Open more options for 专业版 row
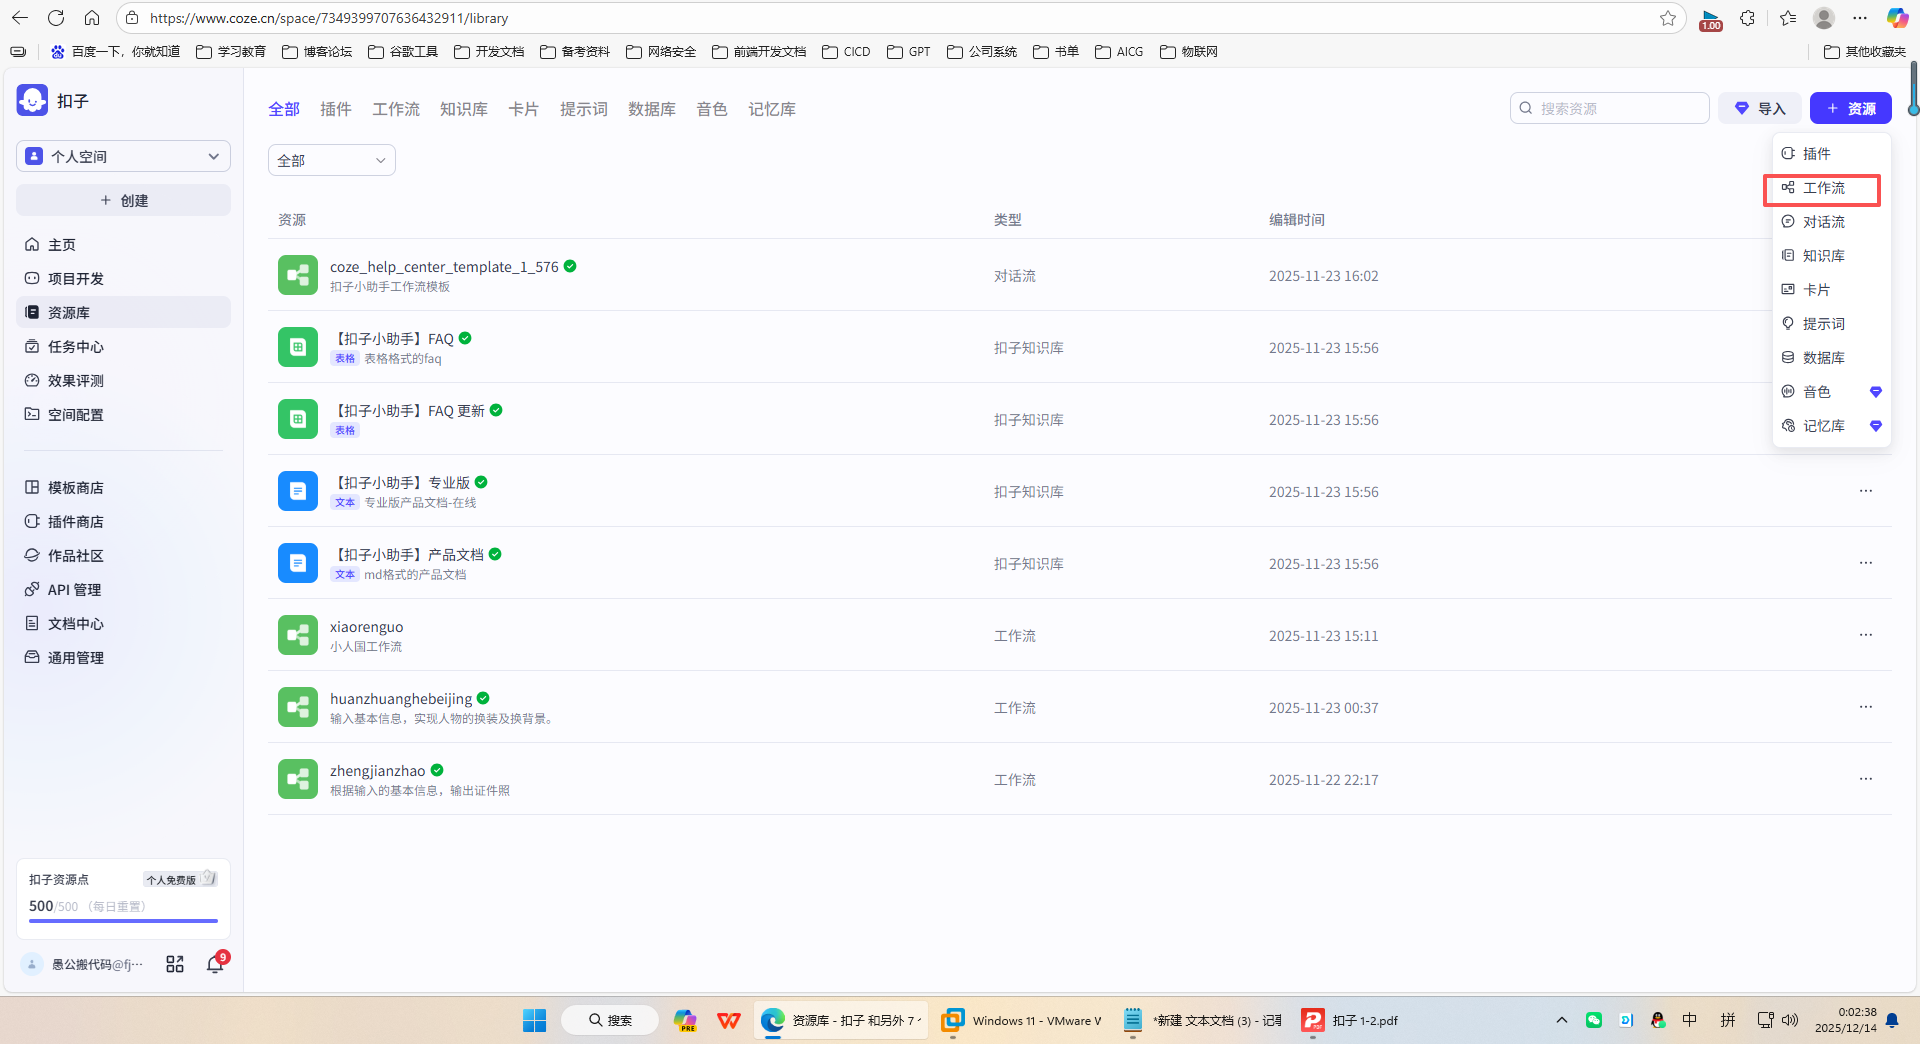This screenshot has width=1920, height=1044. [1866, 491]
